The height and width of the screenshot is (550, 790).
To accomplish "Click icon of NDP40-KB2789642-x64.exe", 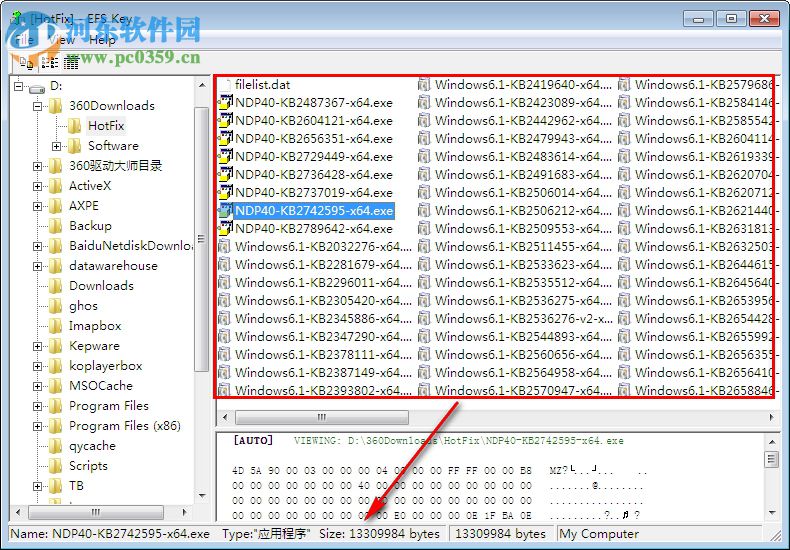I will [x=225, y=229].
